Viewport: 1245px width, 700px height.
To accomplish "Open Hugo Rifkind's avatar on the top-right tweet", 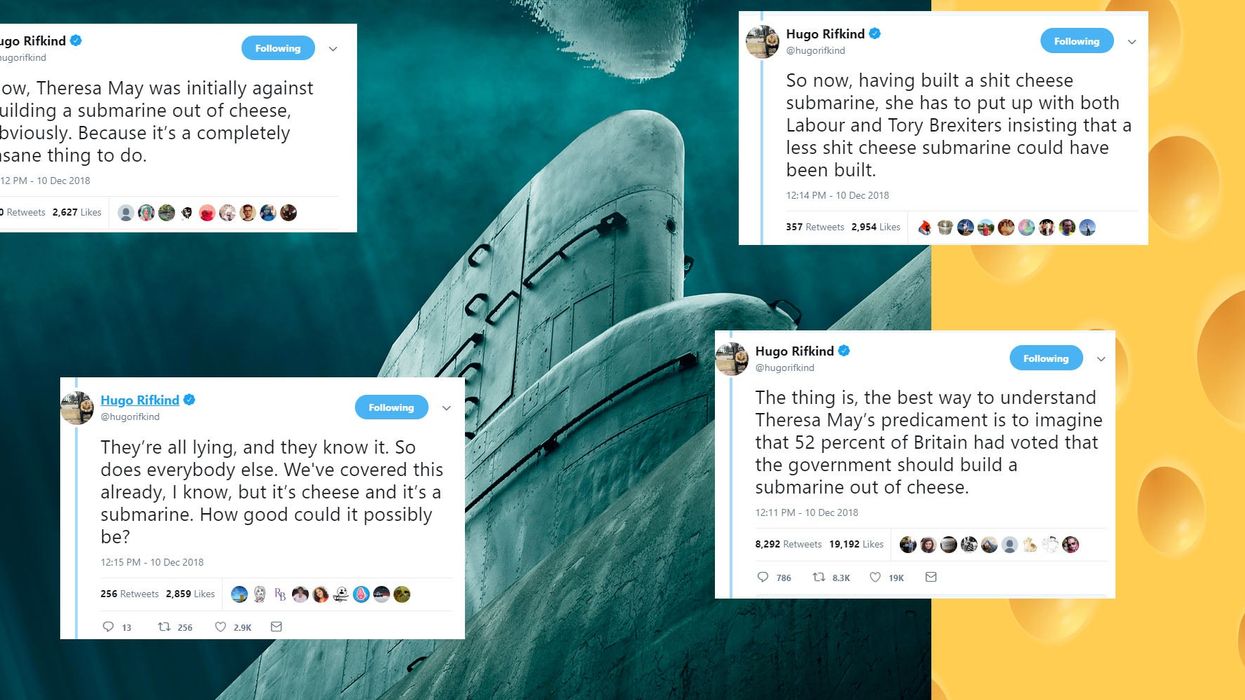I will click(762, 41).
